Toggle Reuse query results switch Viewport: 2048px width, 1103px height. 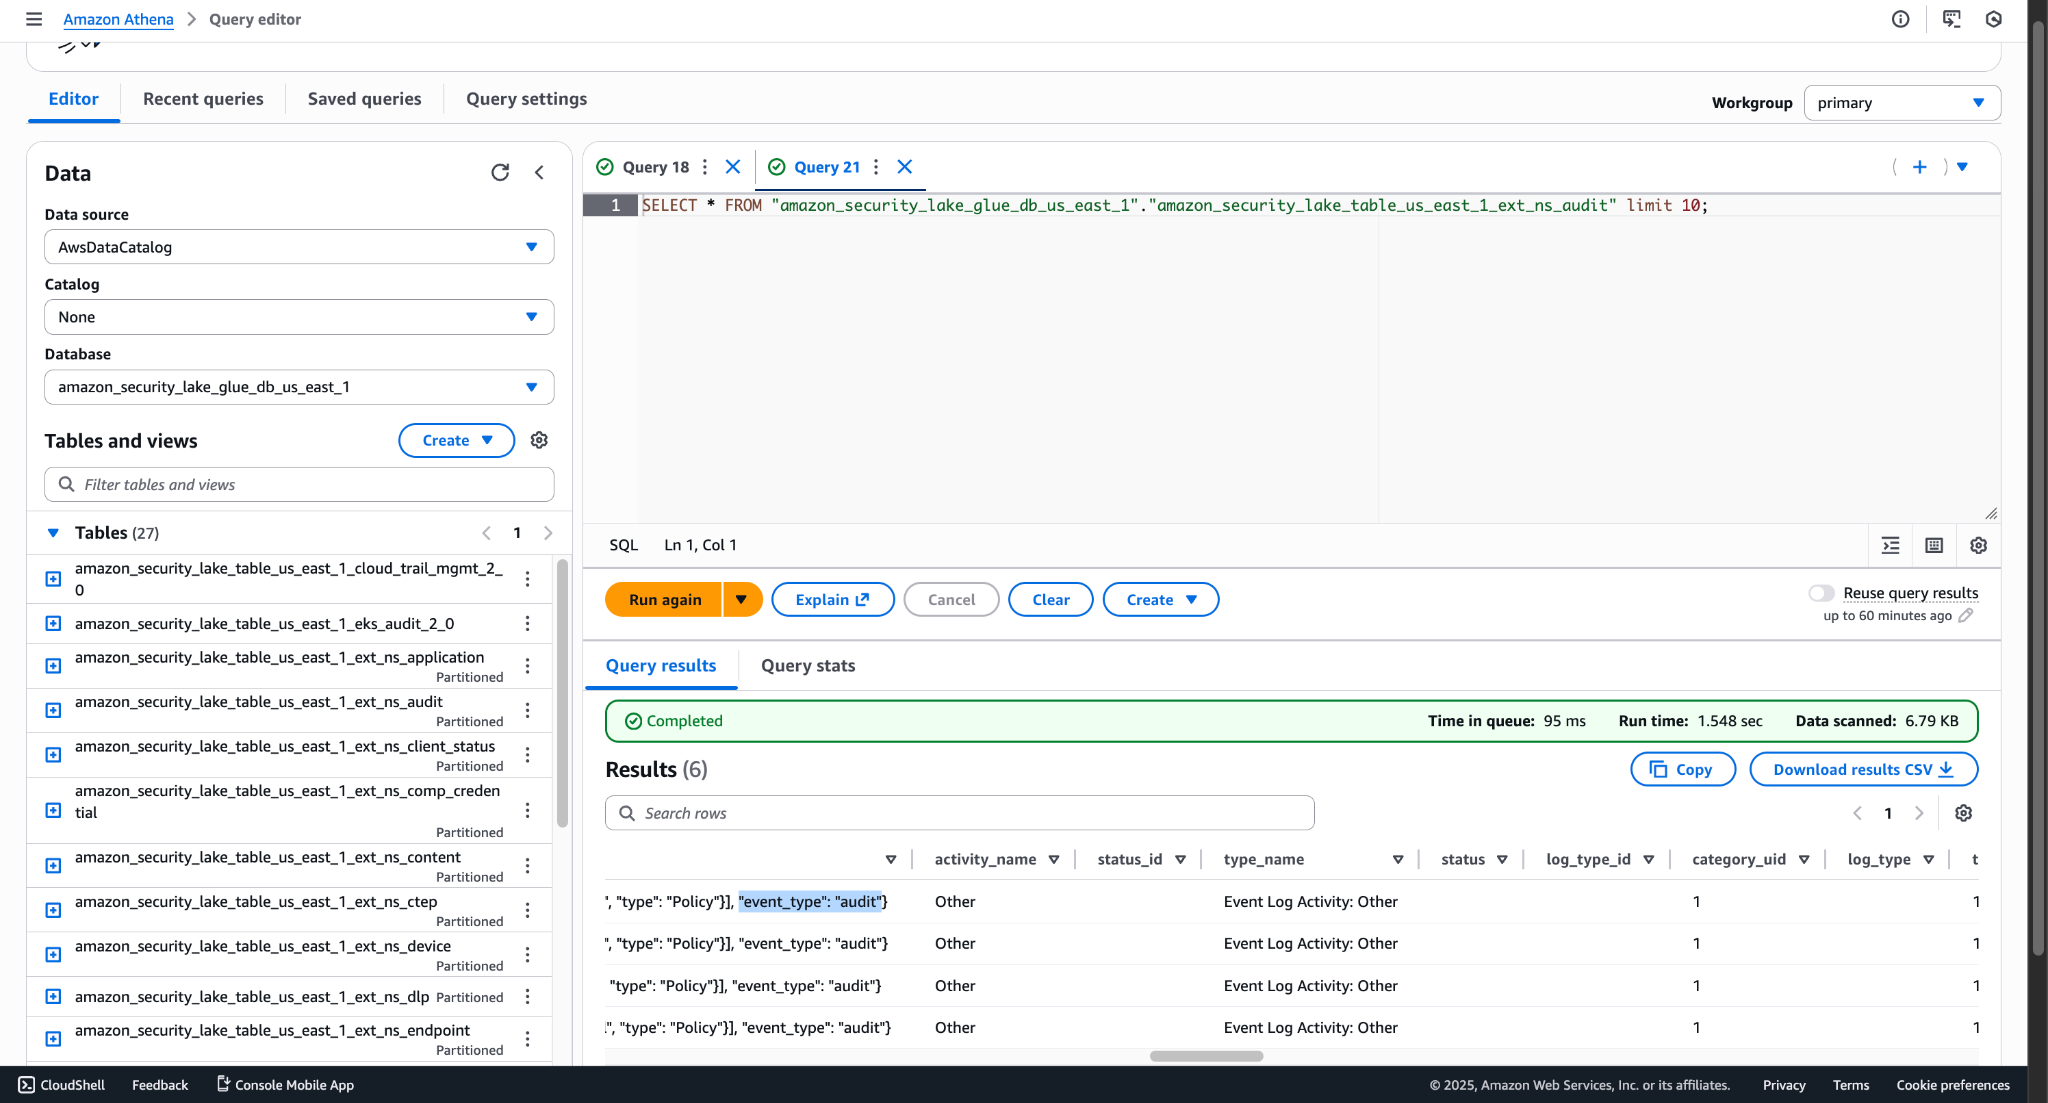coord(1821,593)
